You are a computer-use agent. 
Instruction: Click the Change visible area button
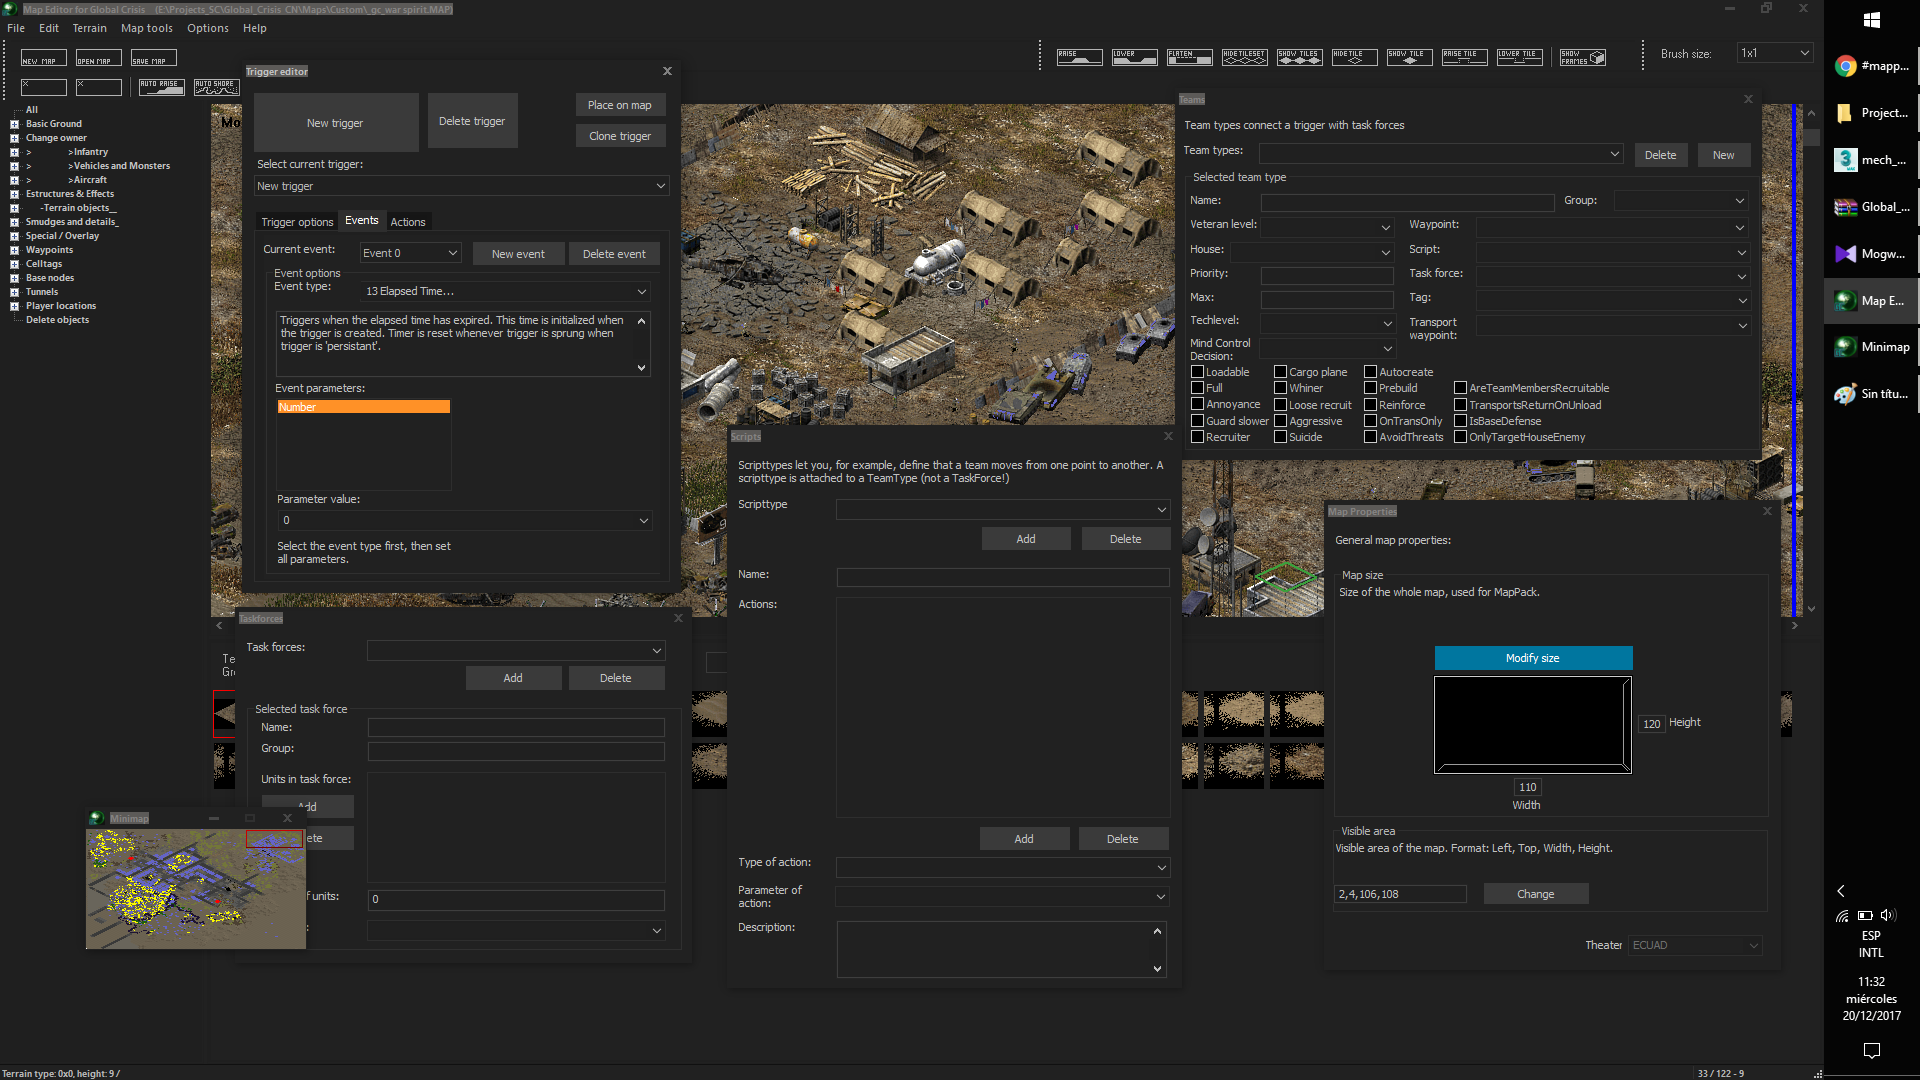pyautogui.click(x=1536, y=894)
